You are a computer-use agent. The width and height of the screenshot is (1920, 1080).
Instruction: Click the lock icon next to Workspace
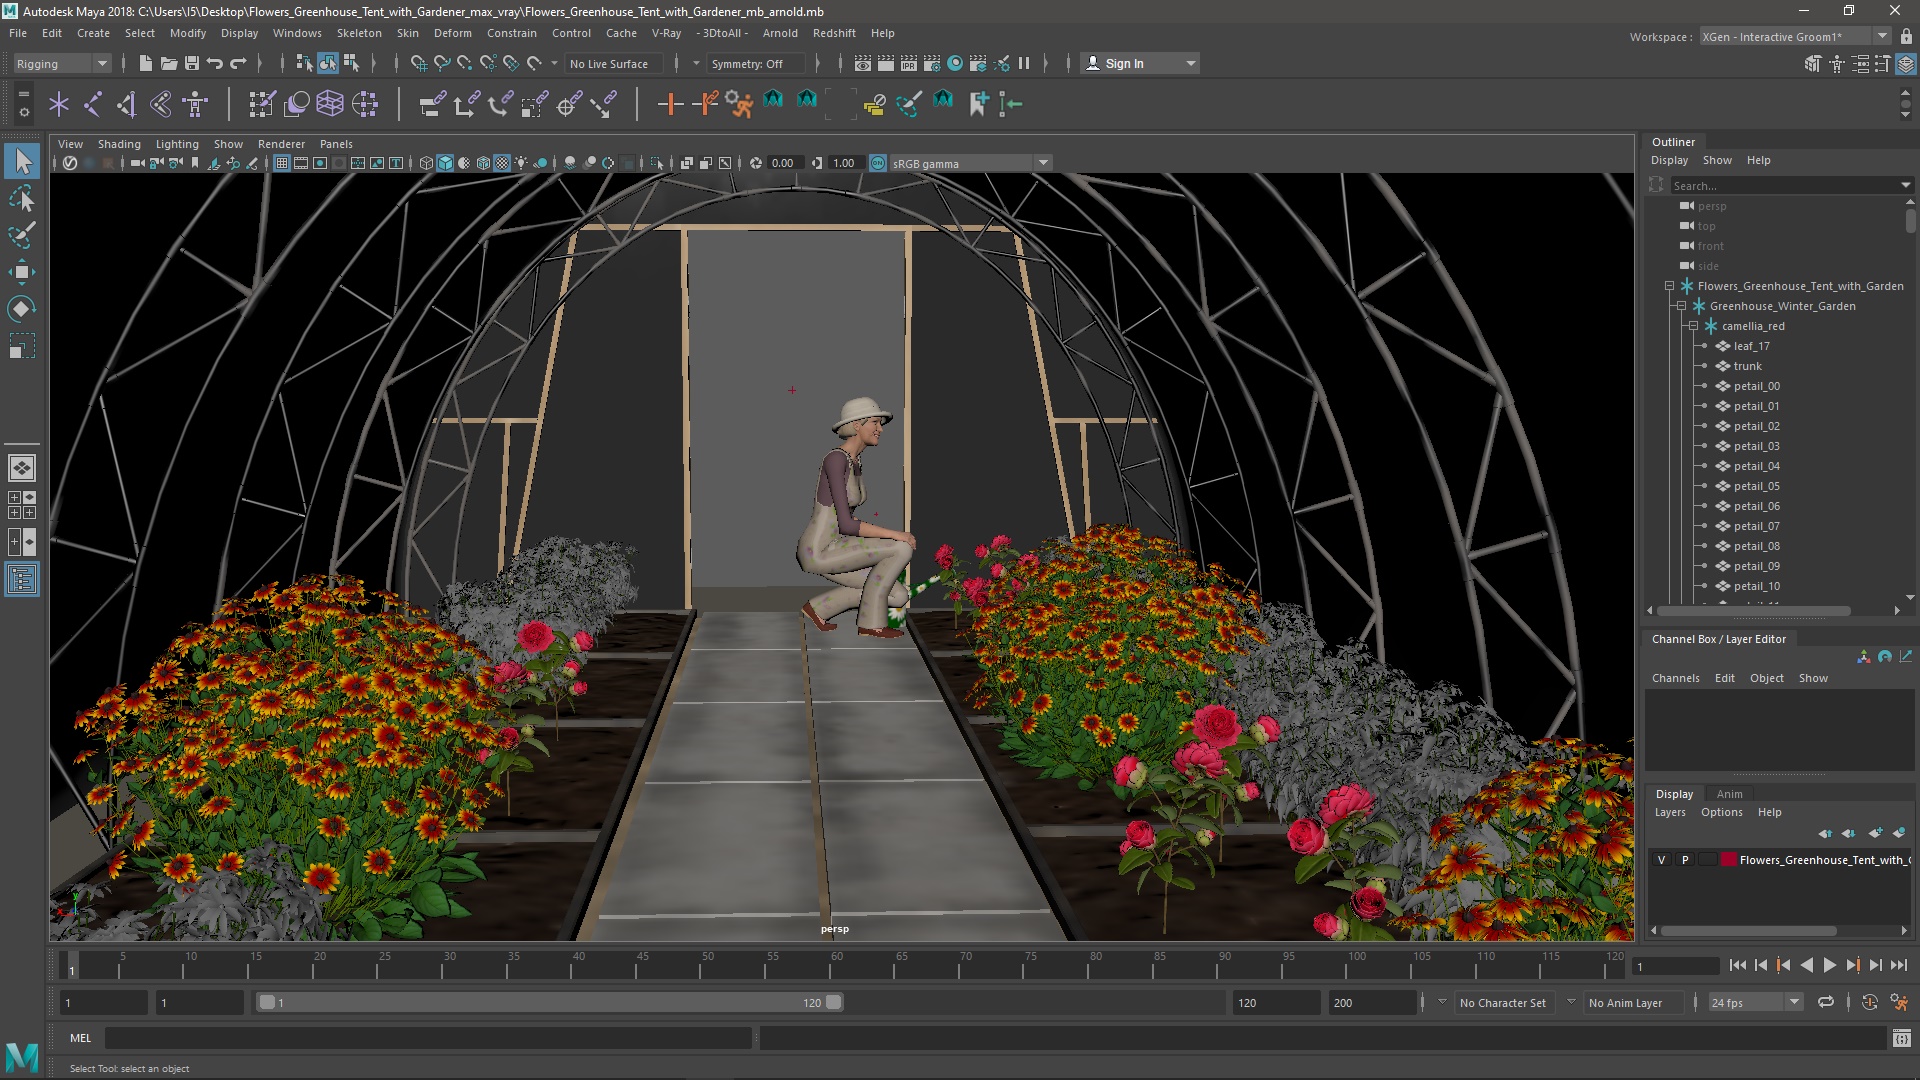(1906, 37)
